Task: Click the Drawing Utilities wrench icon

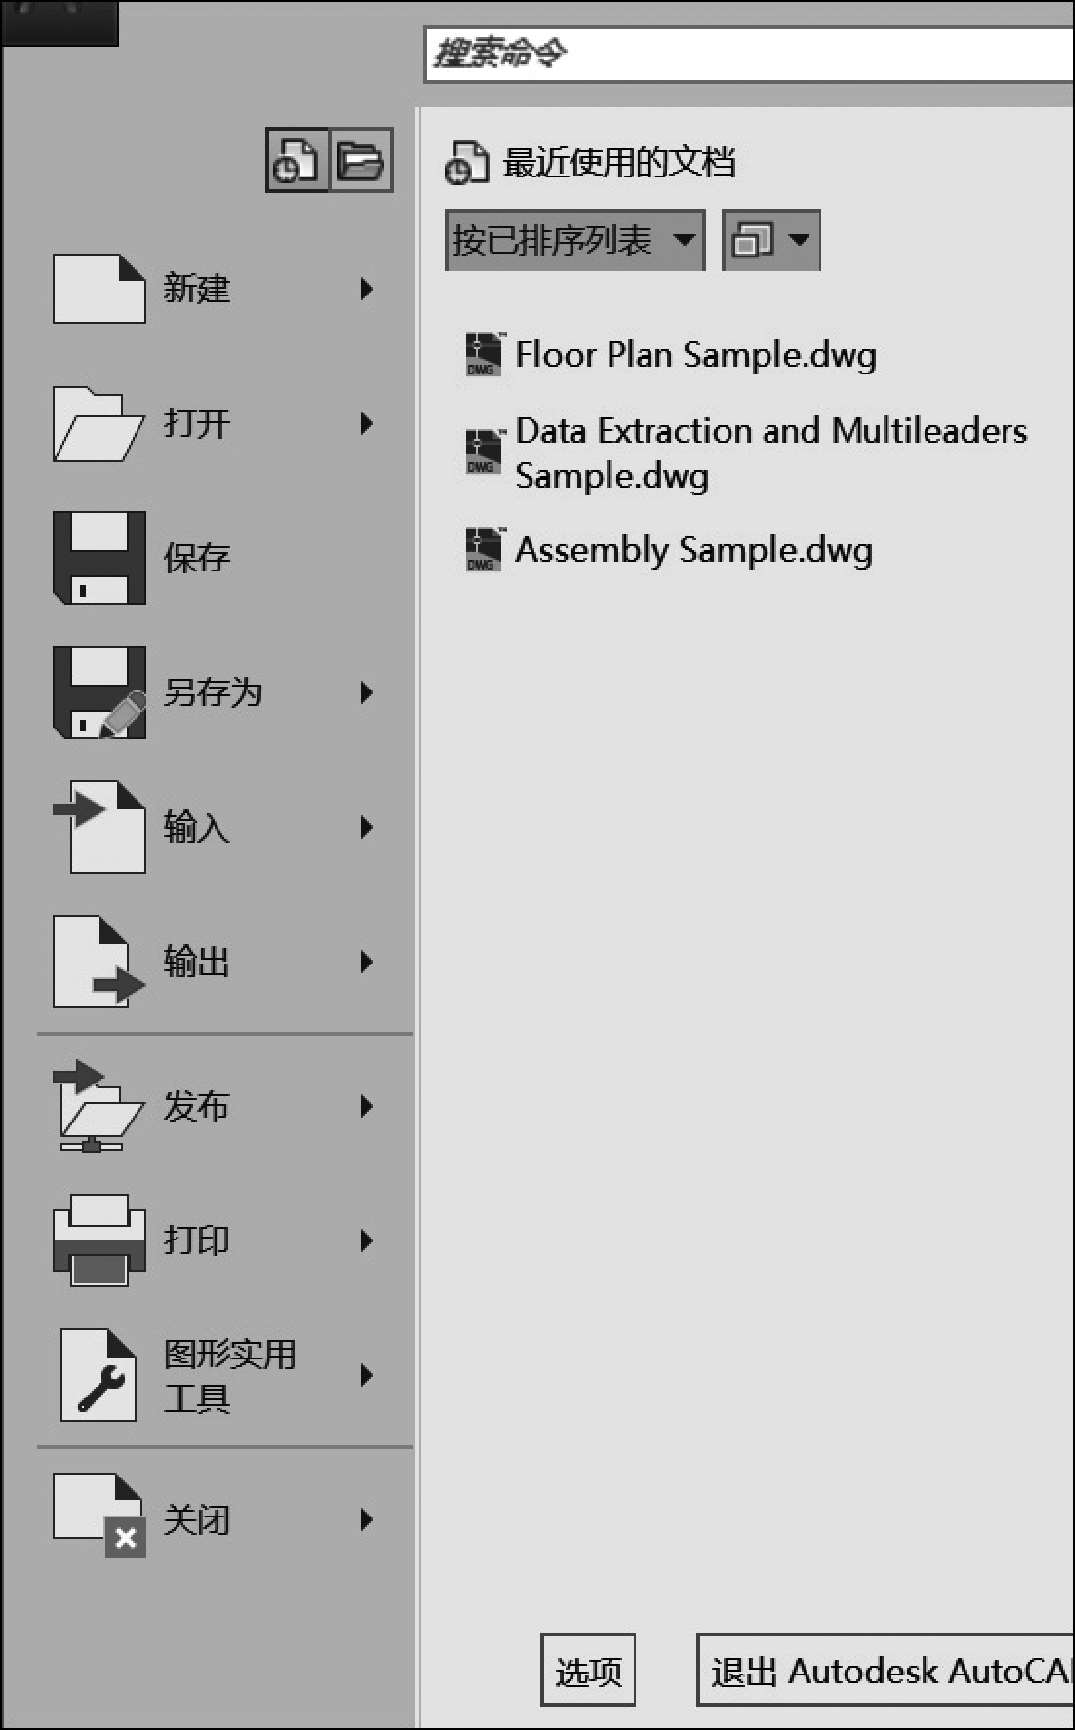Action: [99, 1375]
